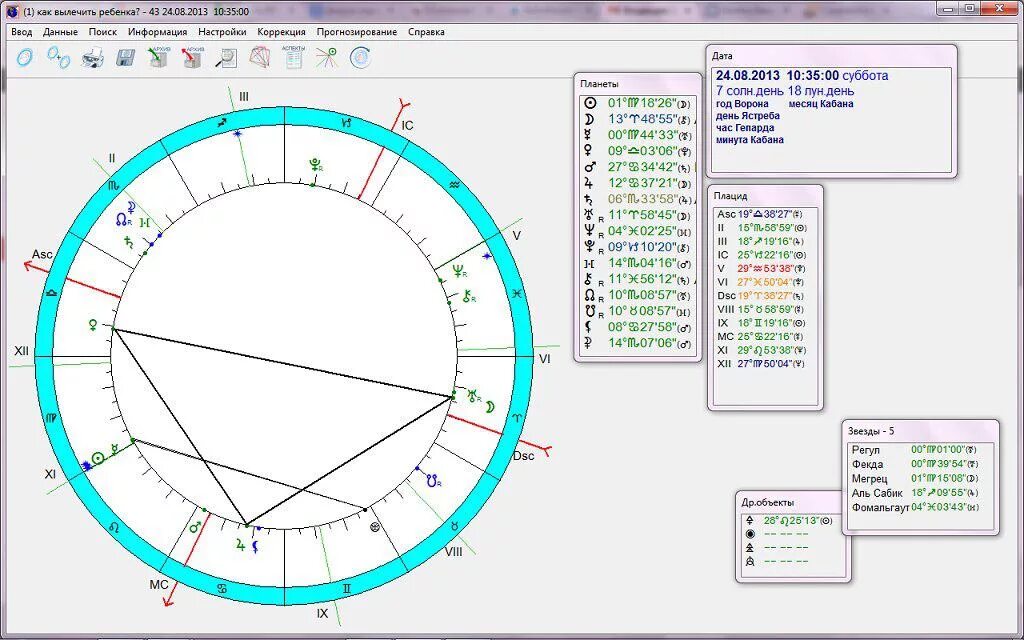Select the Chiron glyph on the chart
1024x640 pixels.
pos(468,296)
